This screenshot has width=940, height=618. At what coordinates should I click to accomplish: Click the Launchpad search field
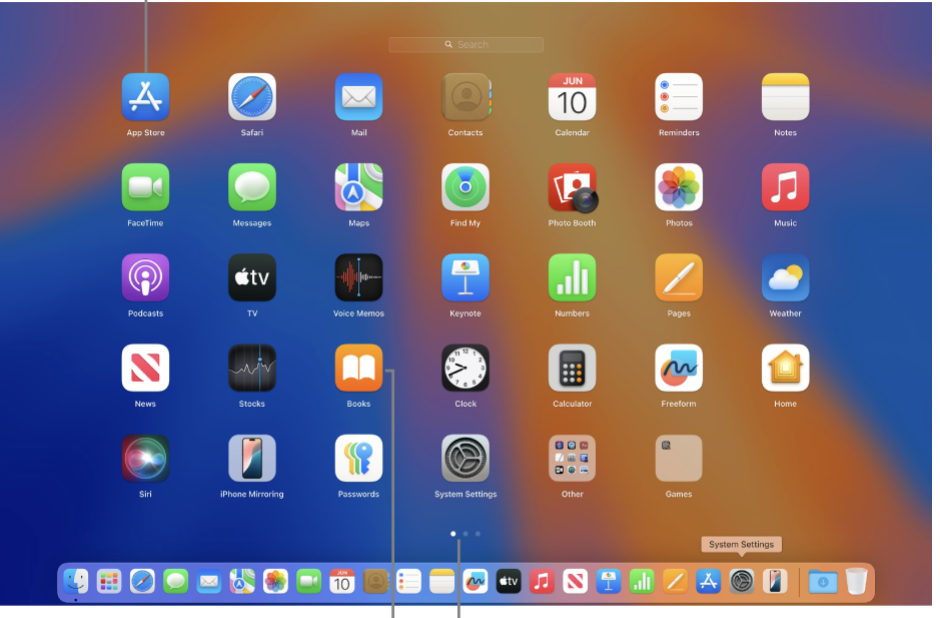(466, 45)
